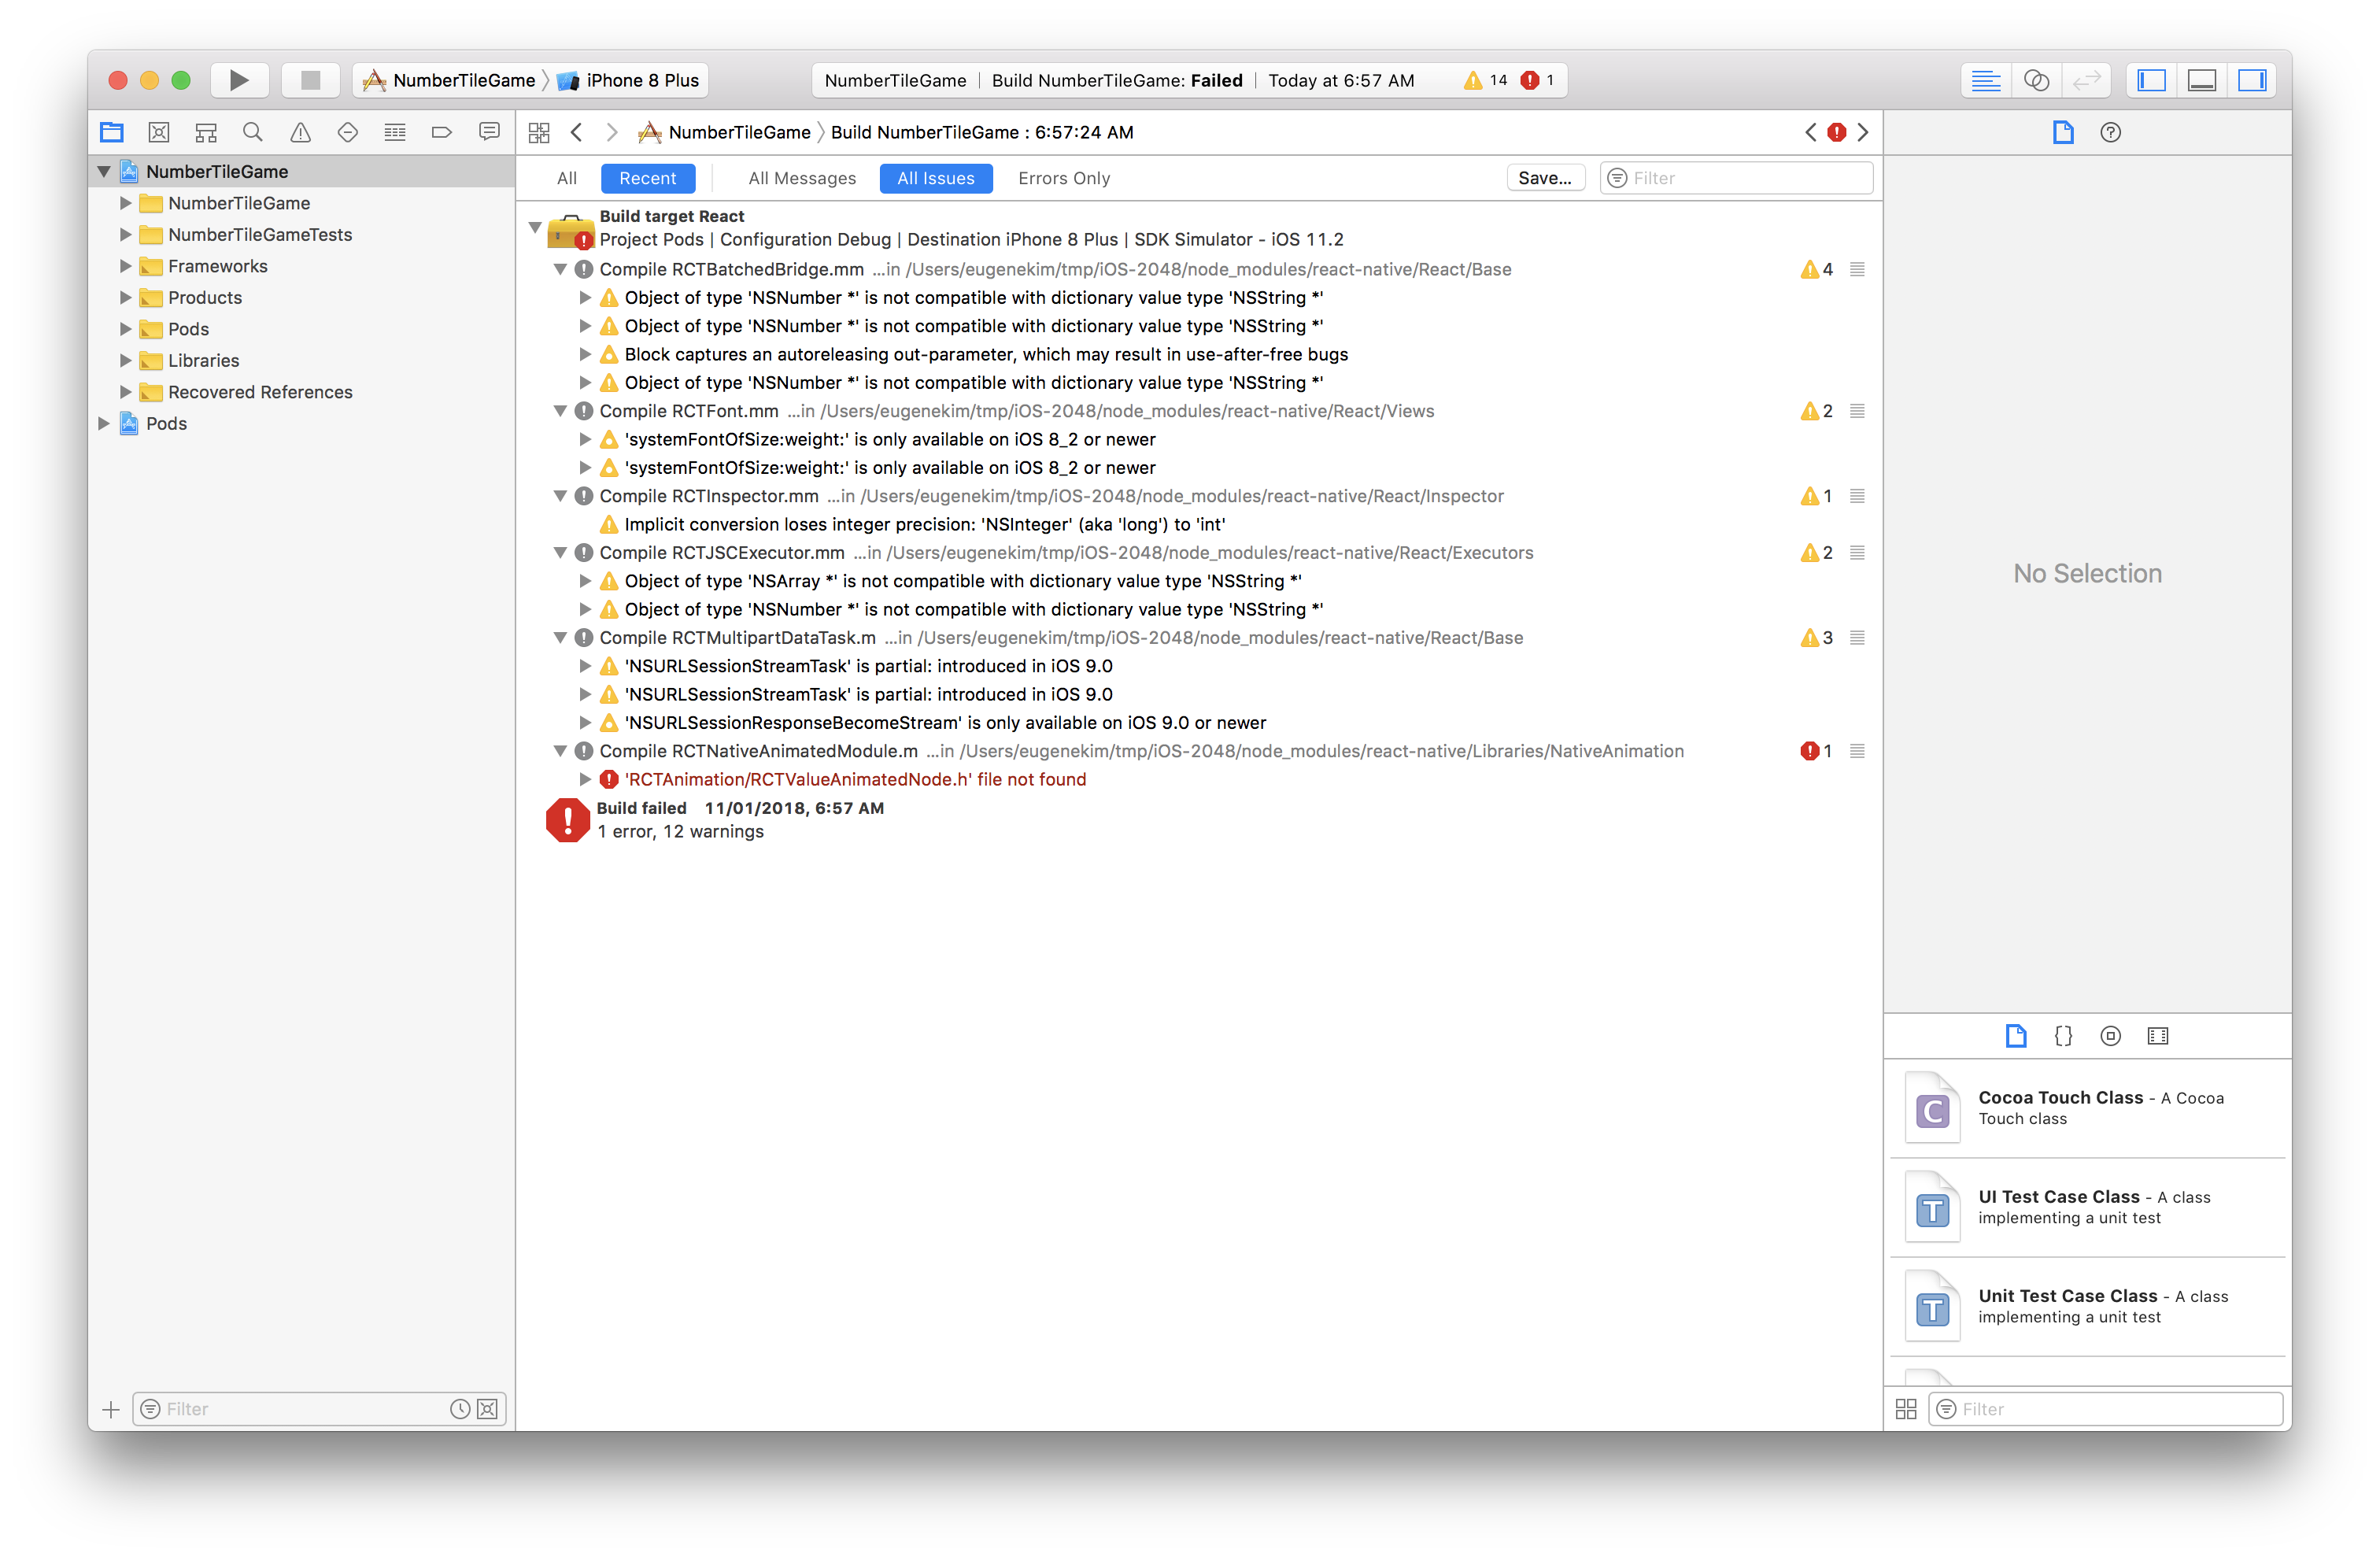Click the build log Filter field
The width and height of the screenshot is (2380, 1557).
pos(1745,178)
